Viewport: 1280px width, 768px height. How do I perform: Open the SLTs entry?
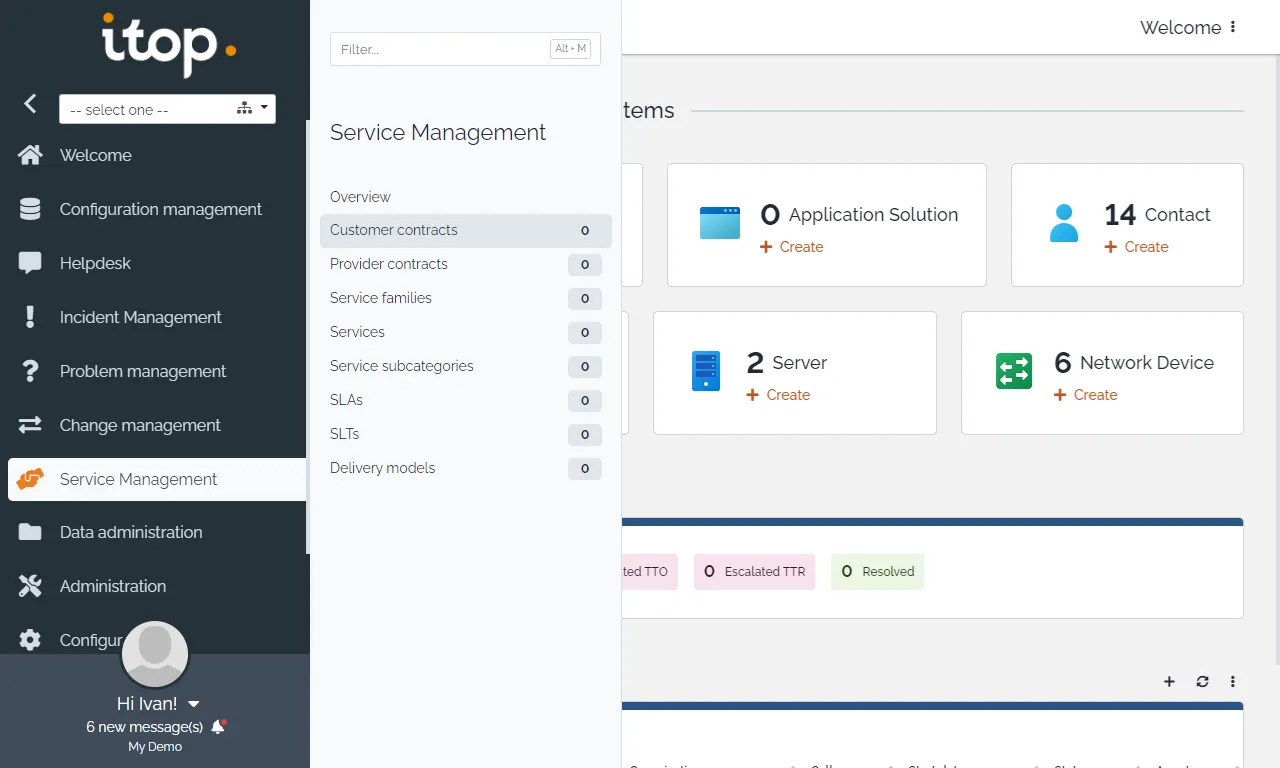point(466,434)
